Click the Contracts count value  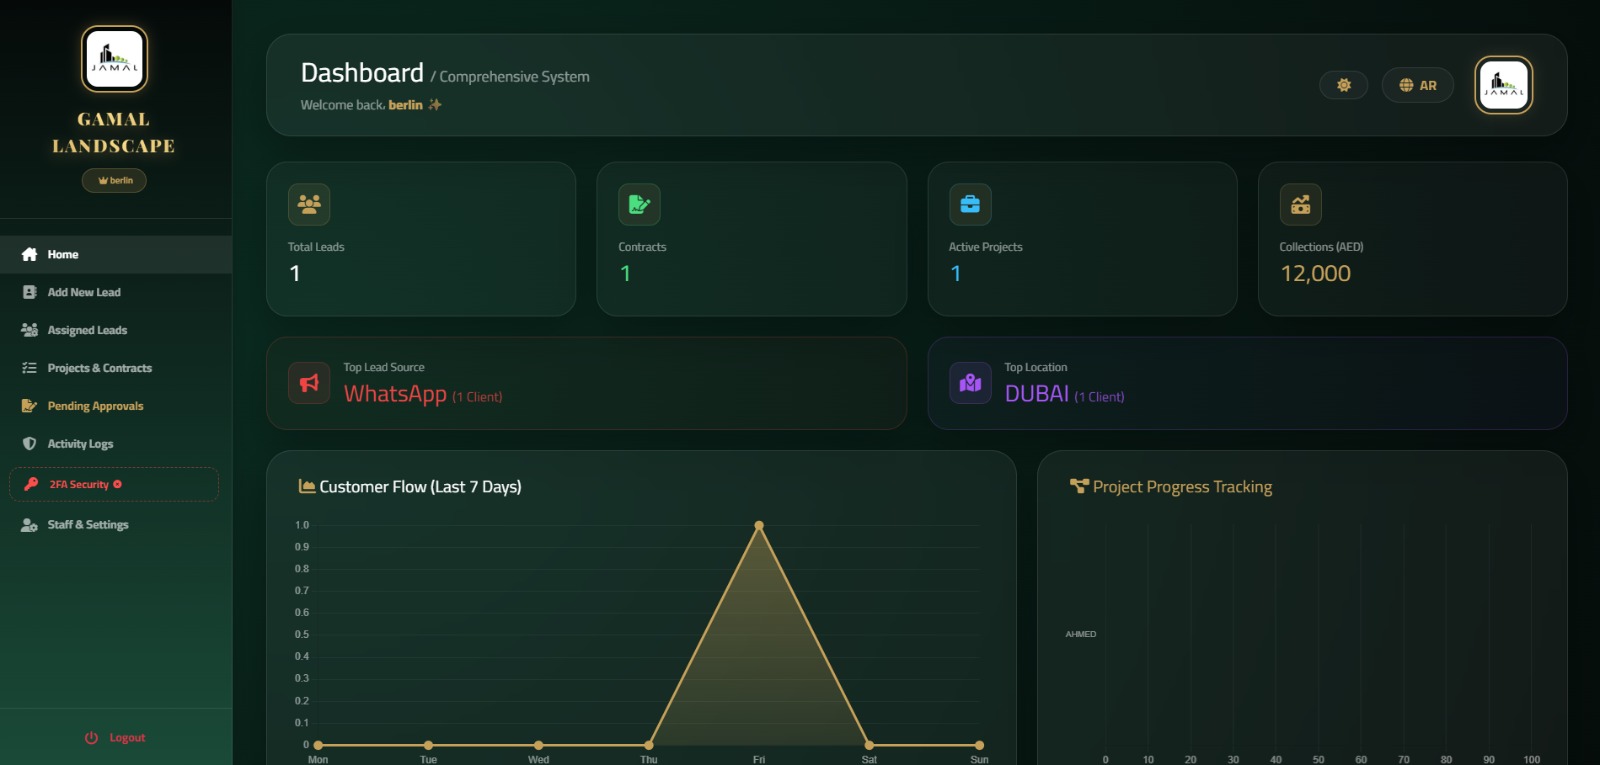626,273
